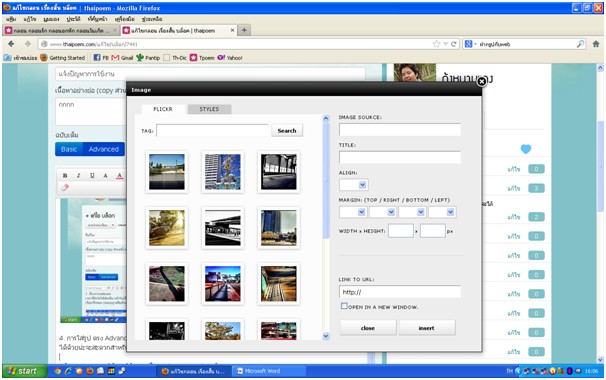Click the Flickr list scrollbar thumb
This screenshot has height=380, width=606.
326,180
